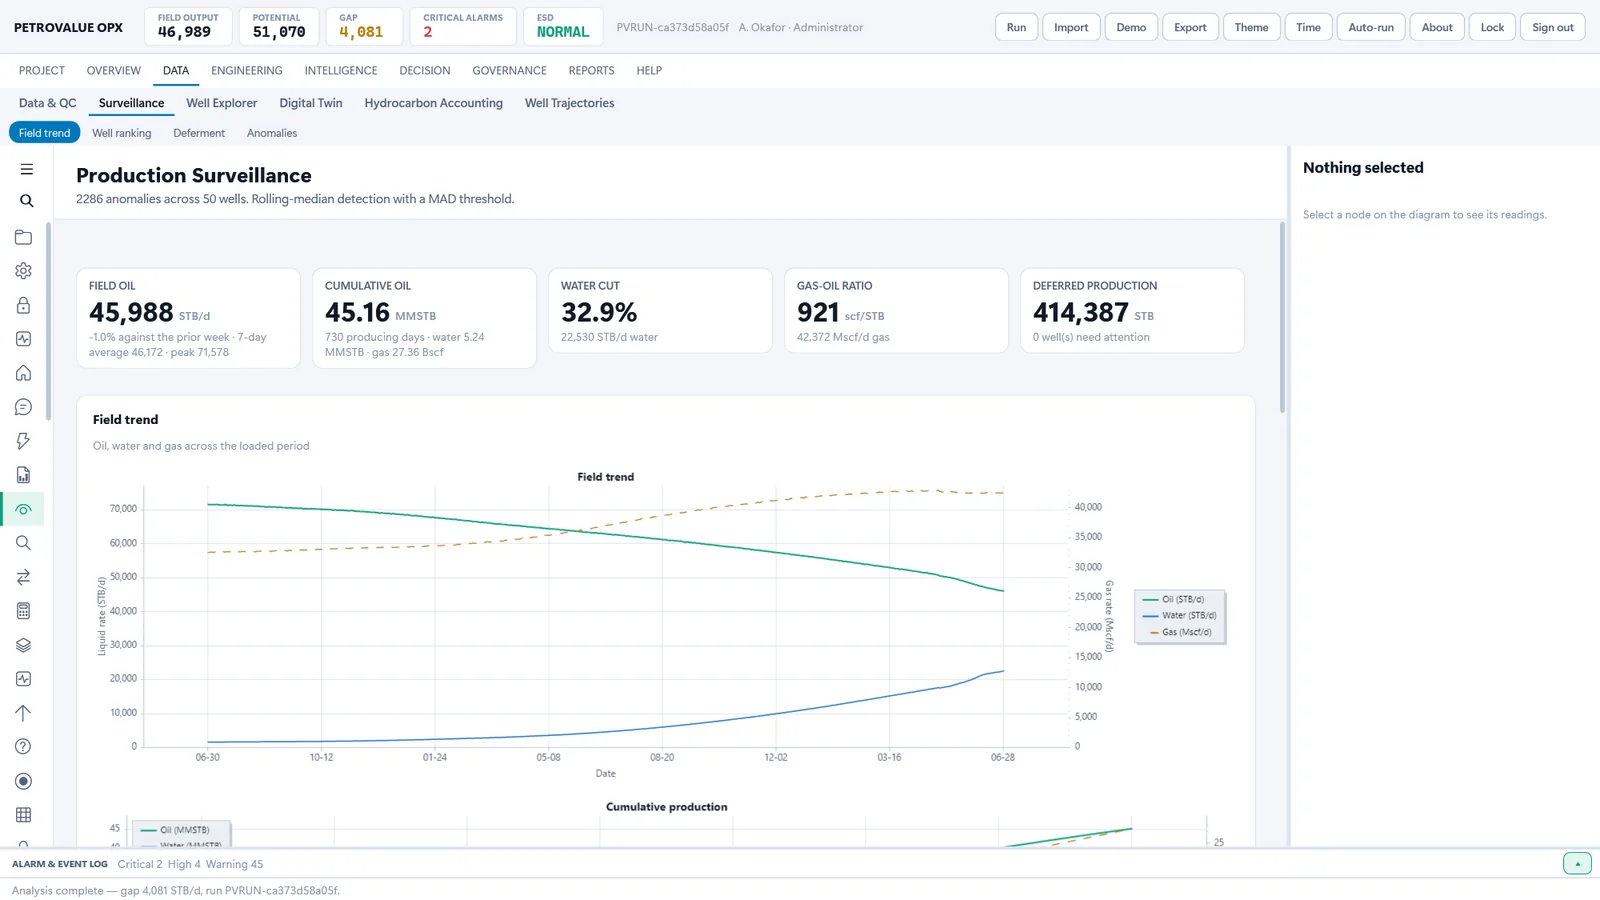
Task: Select the Surveillance sub-tab
Action: tap(131, 103)
